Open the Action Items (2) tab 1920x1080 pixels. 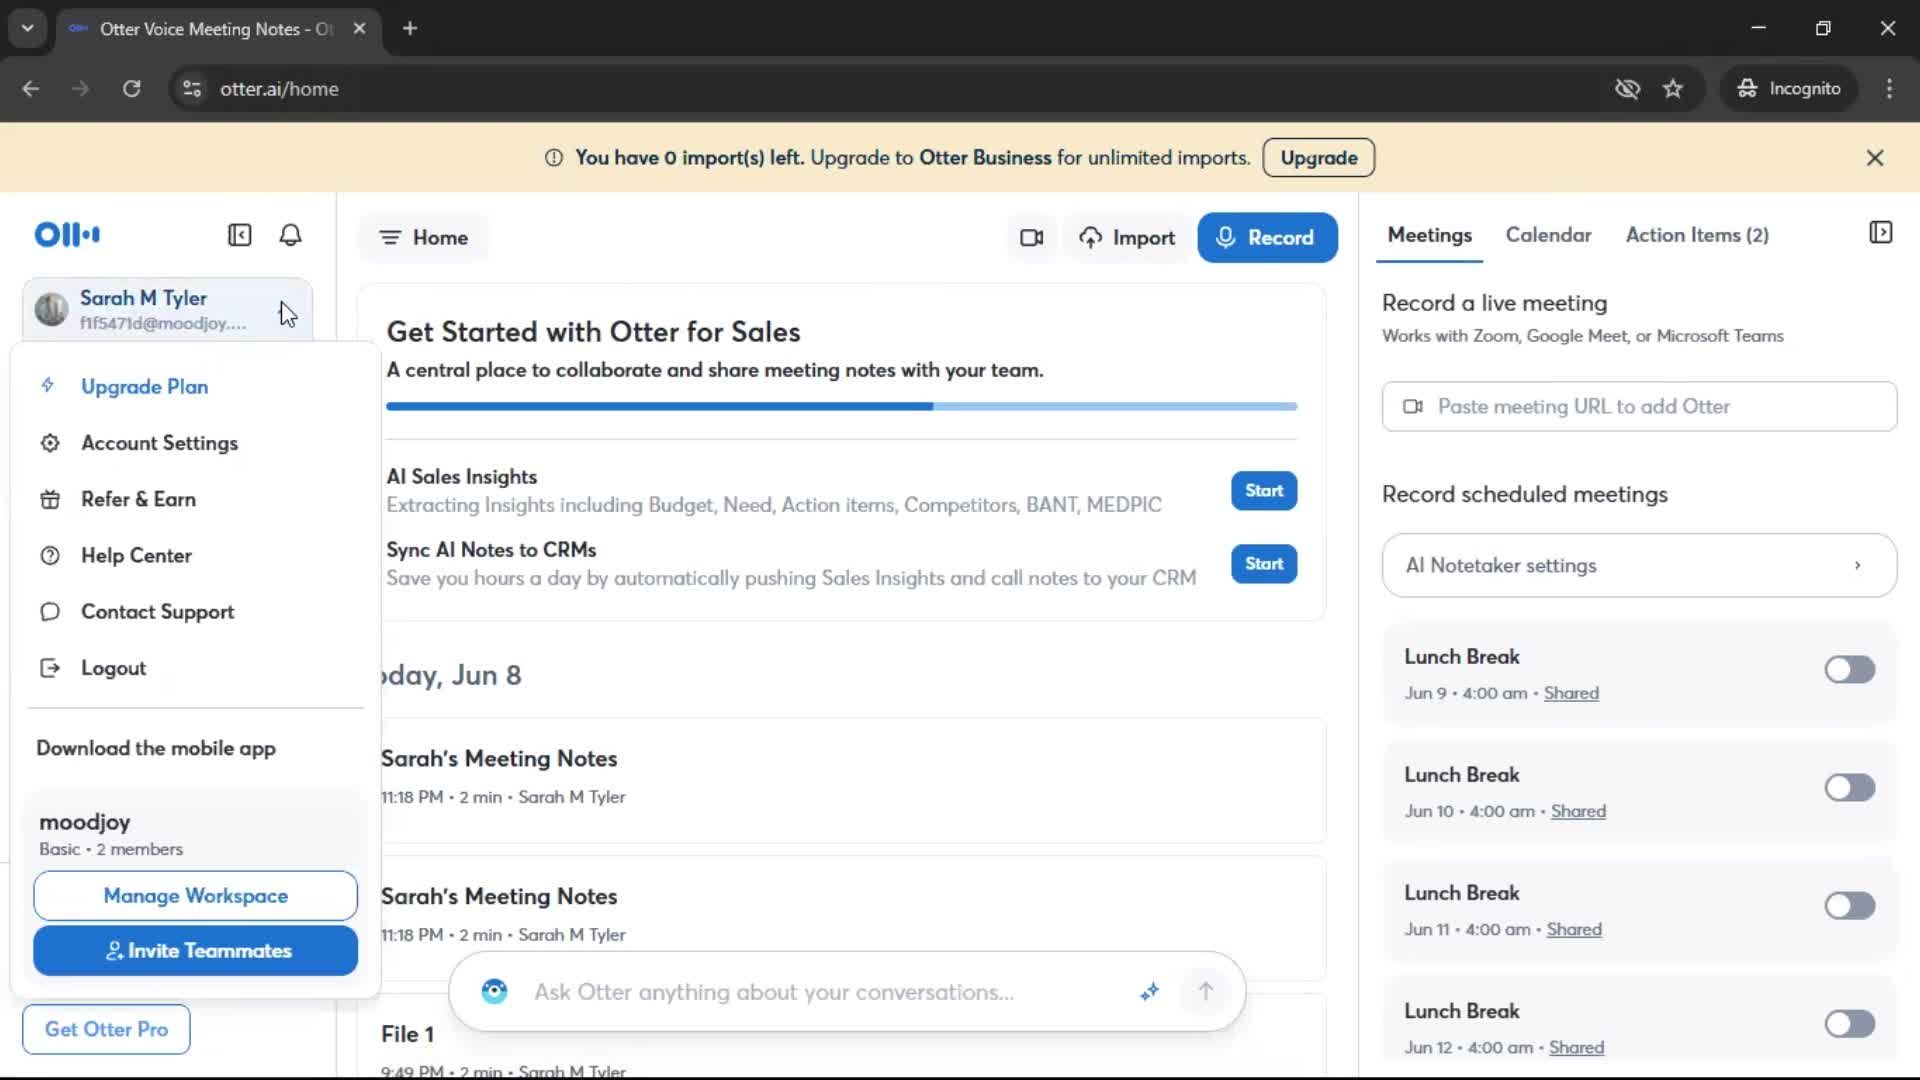(1697, 235)
